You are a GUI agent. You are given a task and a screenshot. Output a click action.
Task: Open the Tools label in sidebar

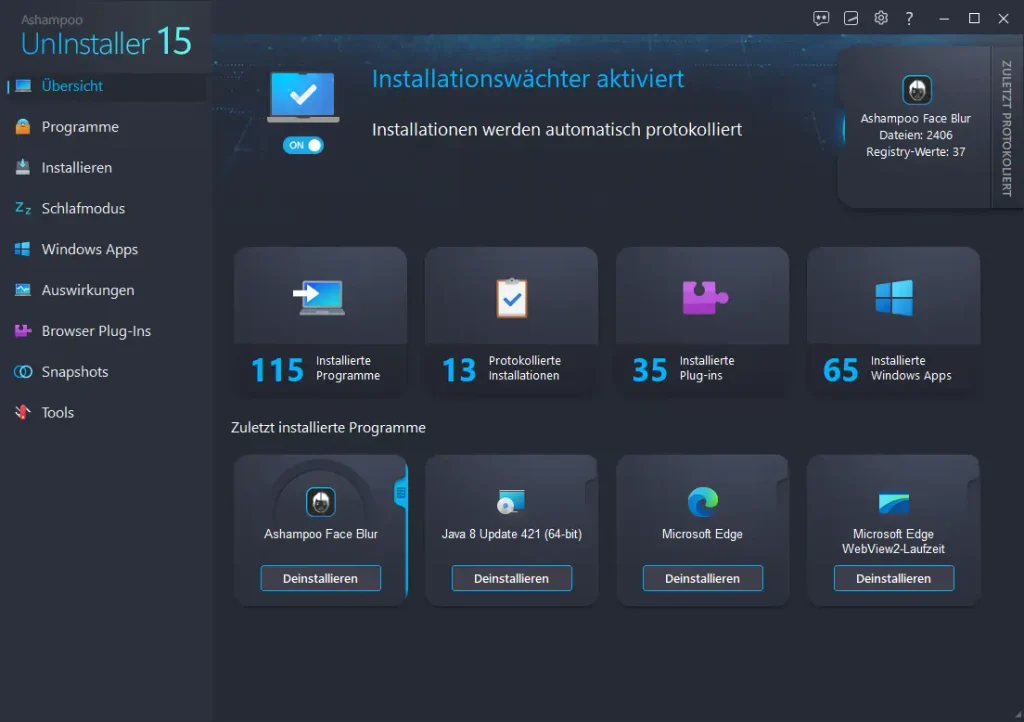57,413
